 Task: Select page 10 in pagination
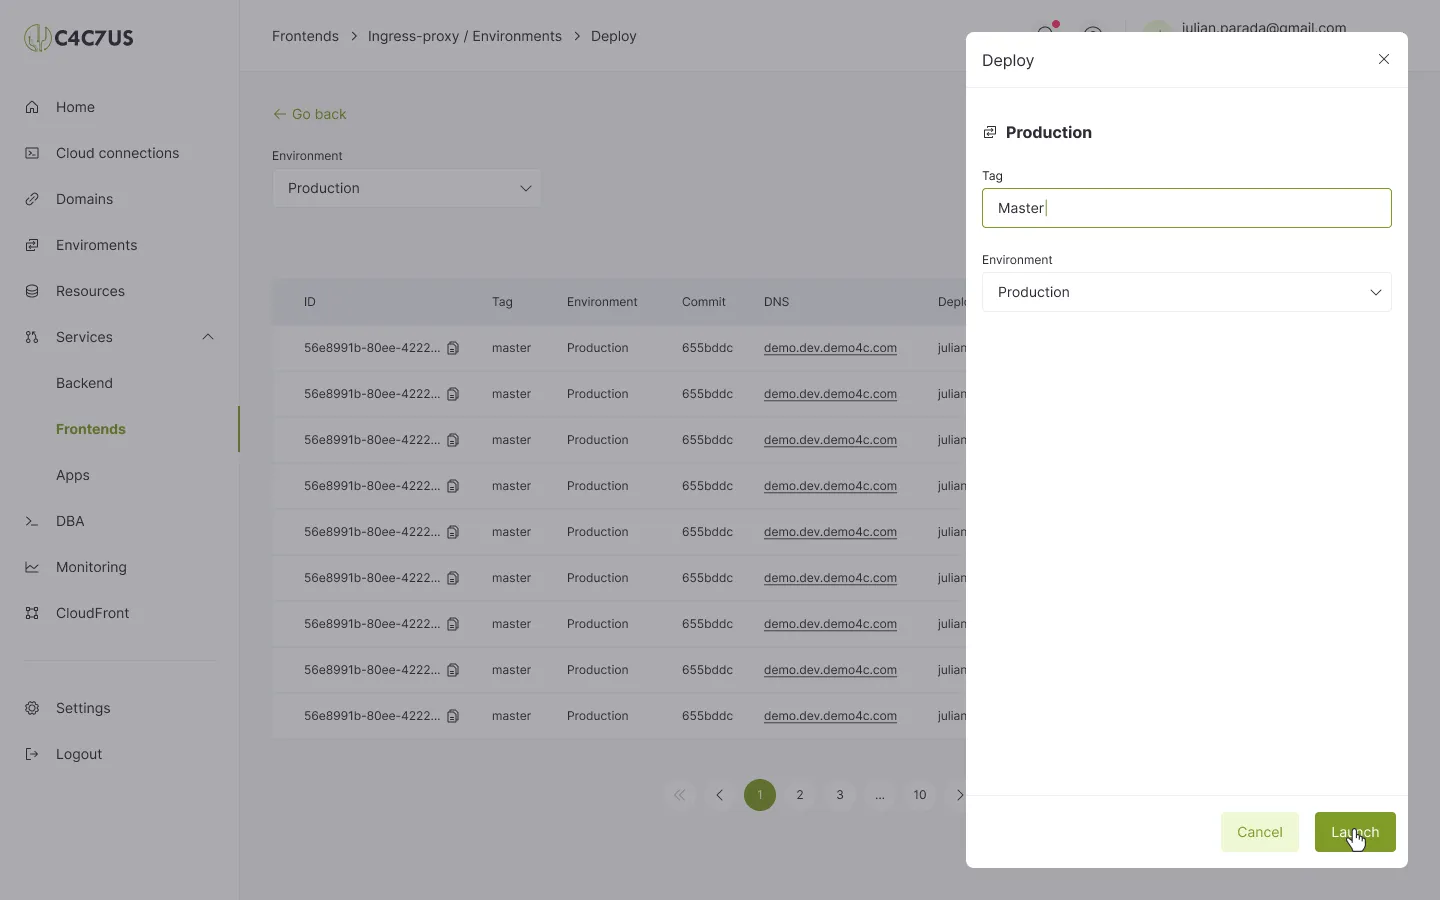tap(920, 795)
